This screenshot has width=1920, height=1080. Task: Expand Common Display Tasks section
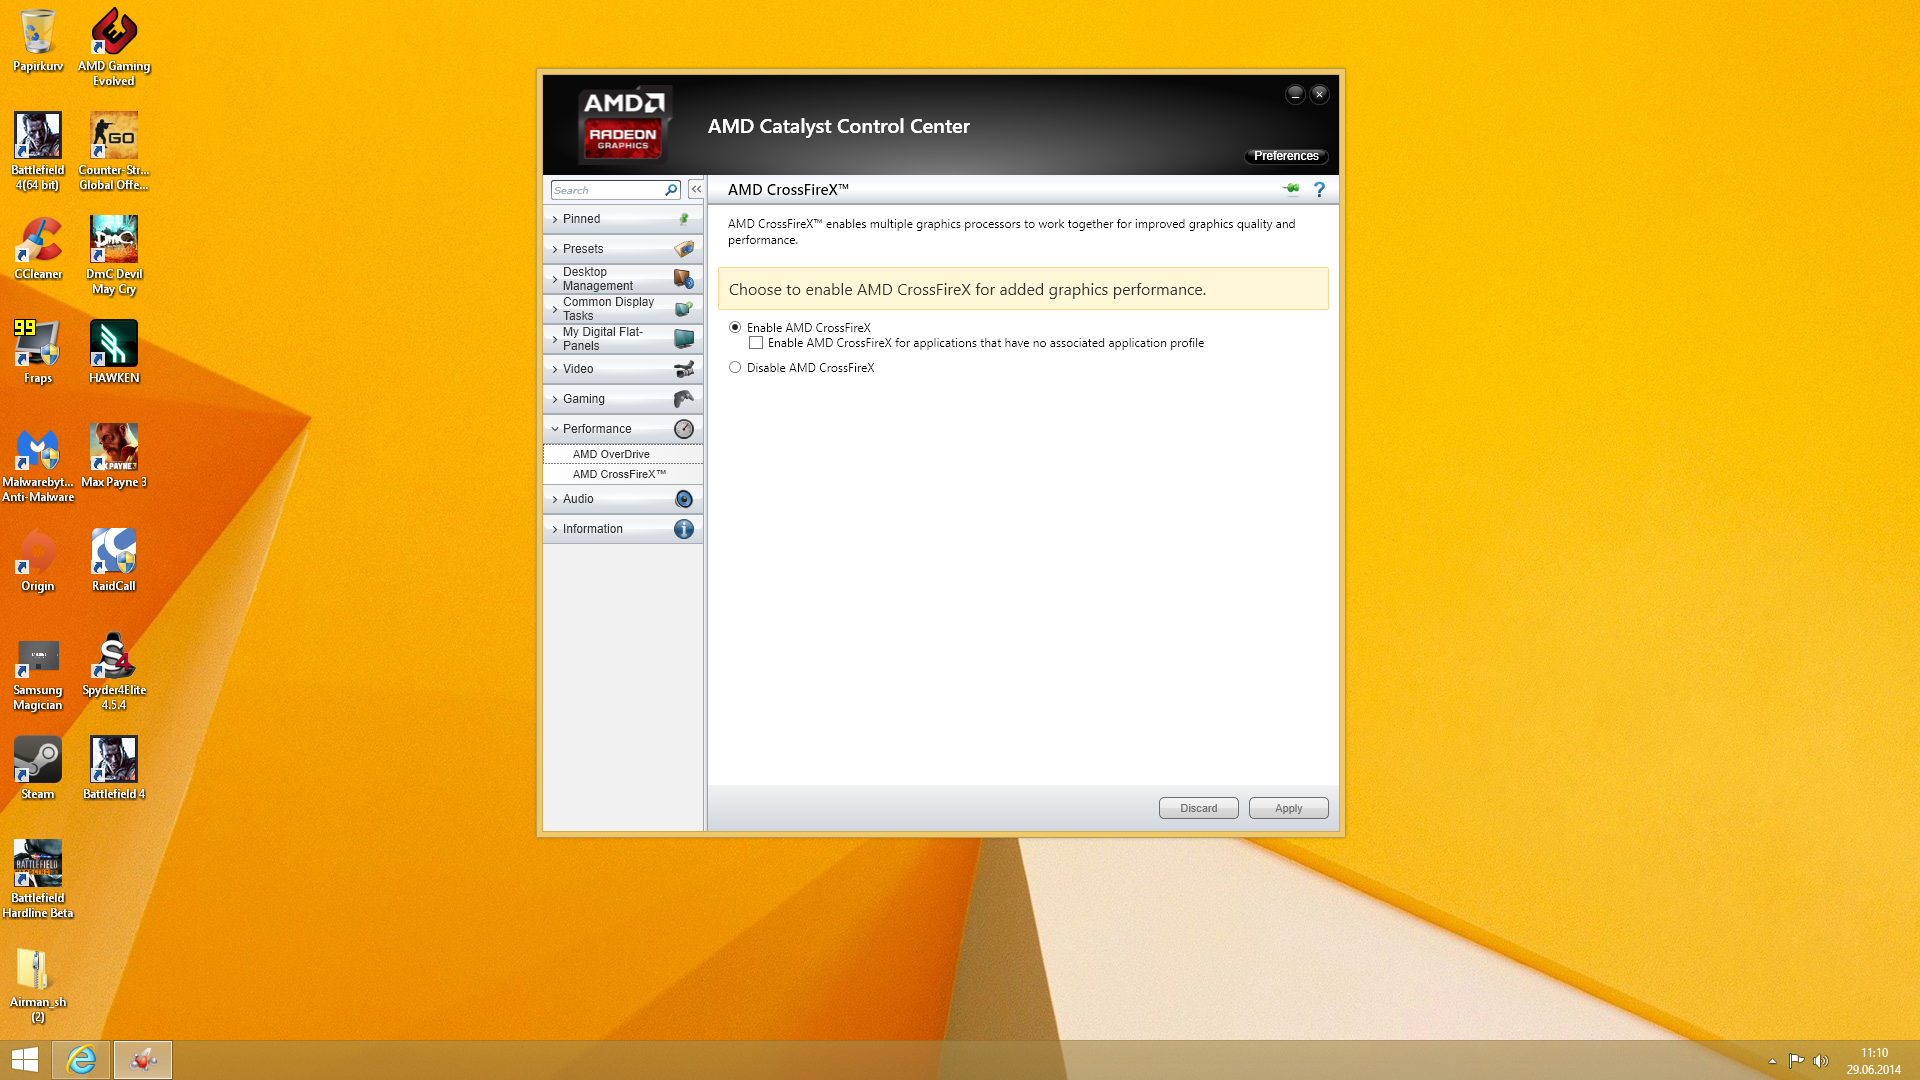coord(623,309)
